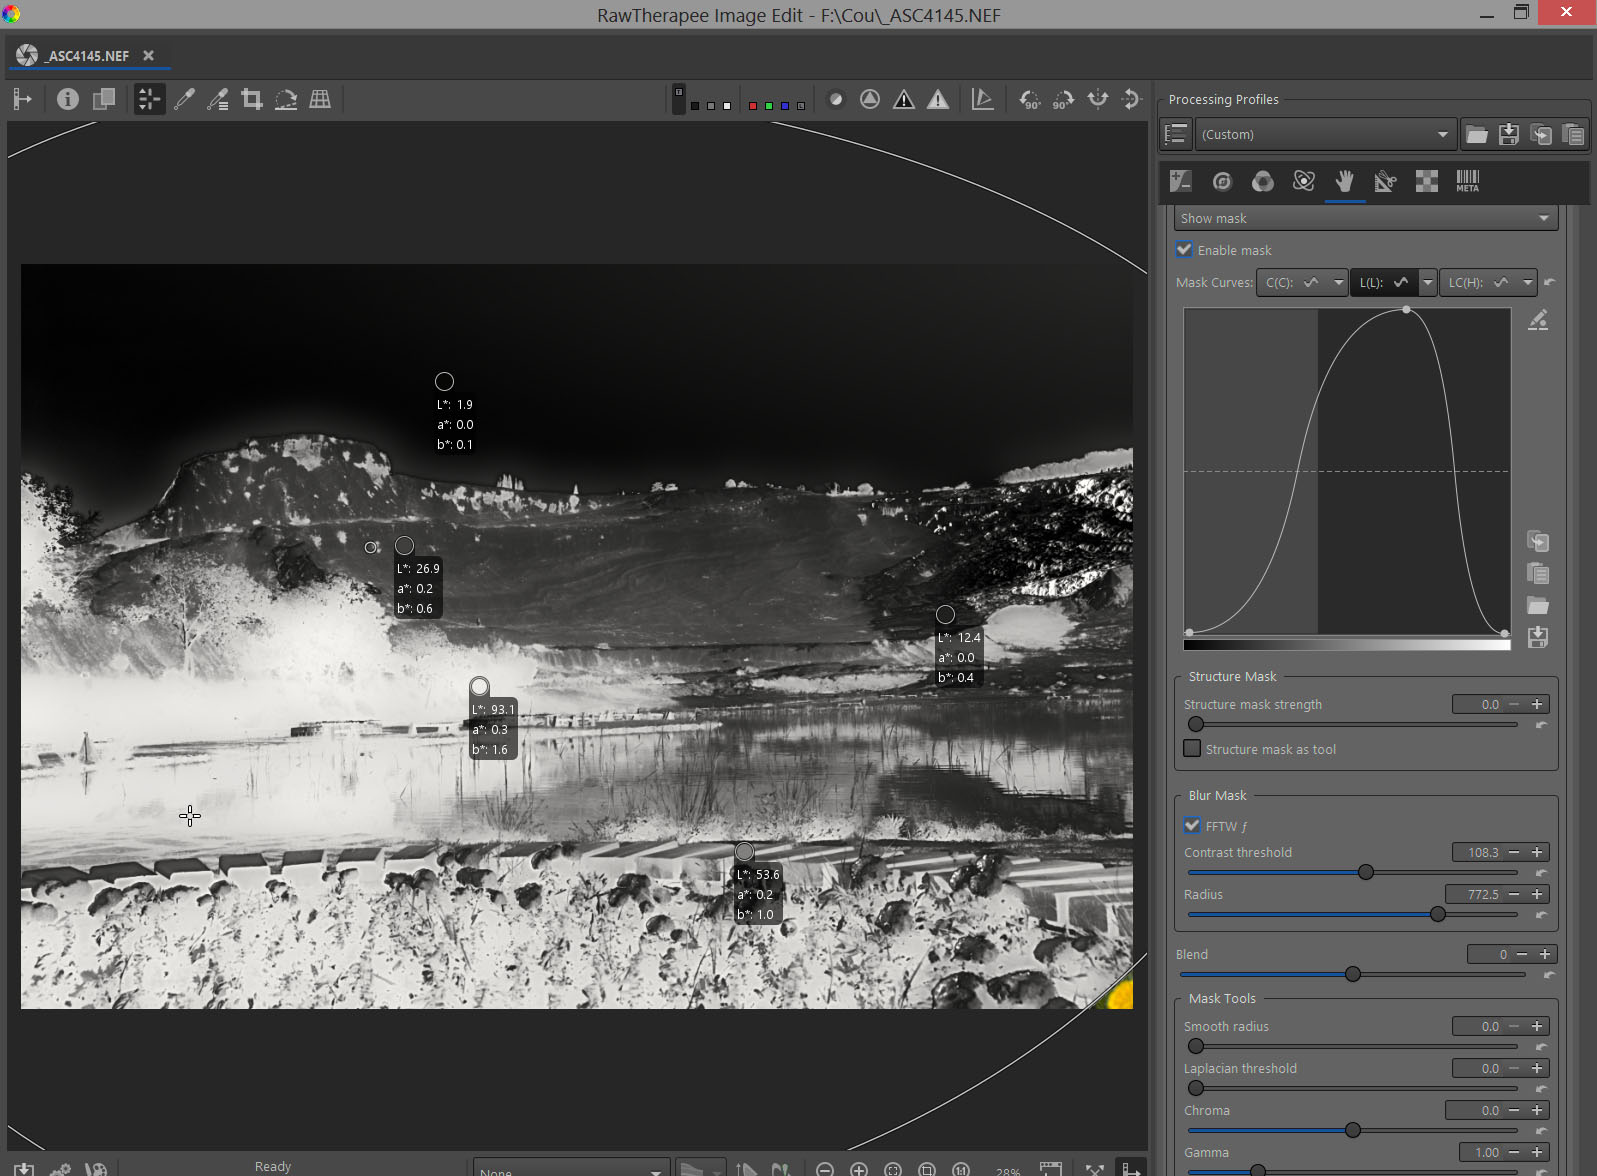Enable Structure mask as tool checkbox

pos(1192,749)
